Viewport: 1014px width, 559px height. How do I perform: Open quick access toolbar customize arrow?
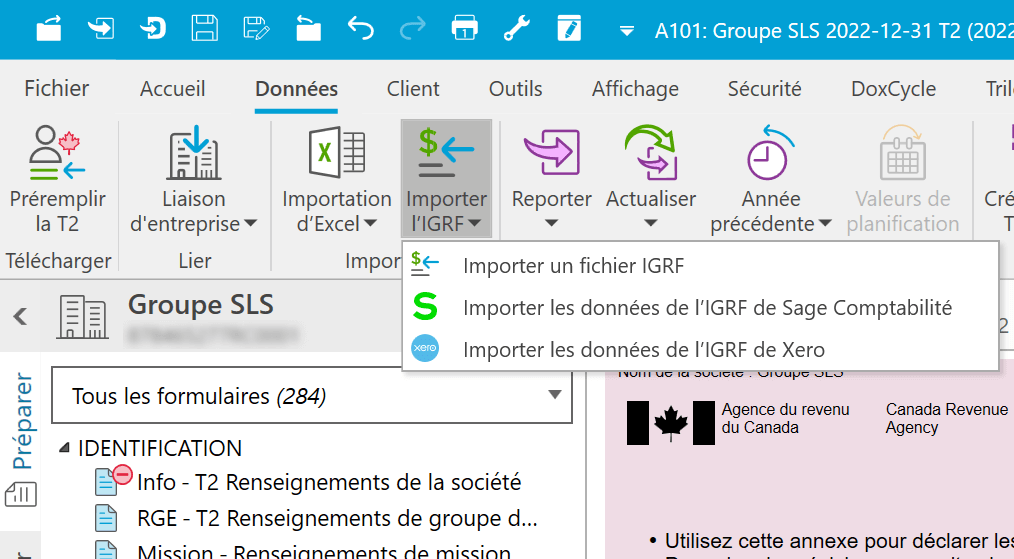(x=627, y=30)
